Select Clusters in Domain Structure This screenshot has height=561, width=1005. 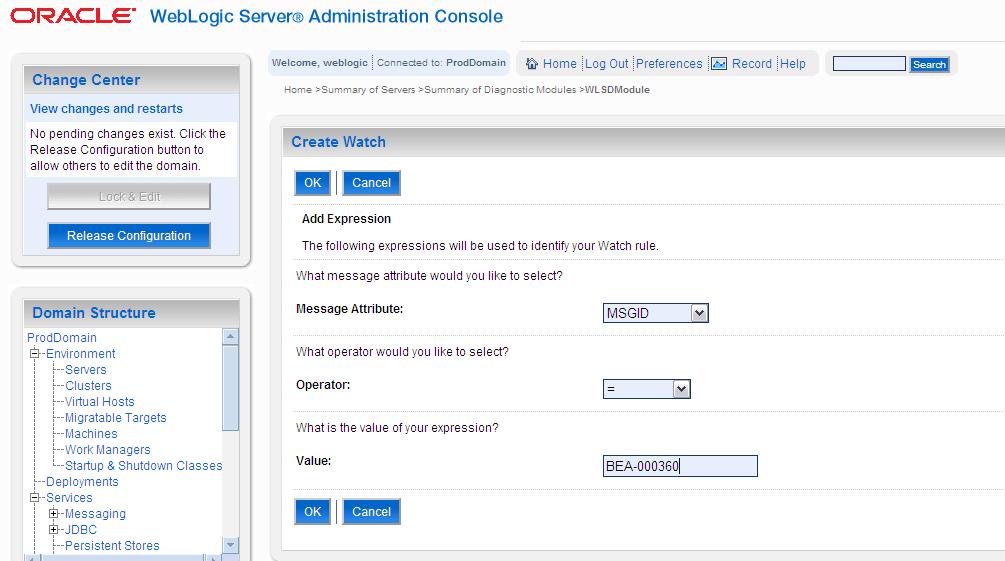[x=88, y=385]
